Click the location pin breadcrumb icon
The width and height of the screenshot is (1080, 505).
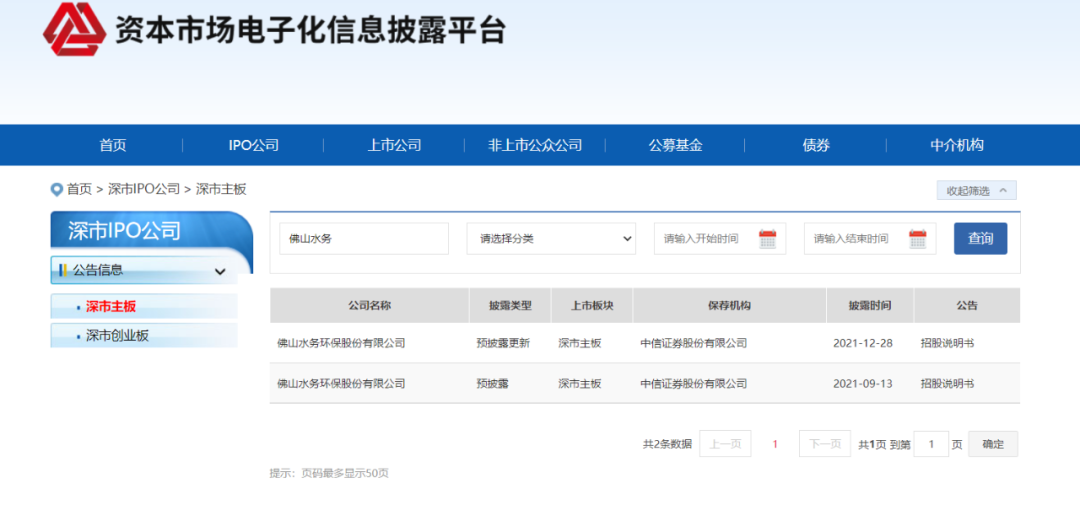coord(57,189)
